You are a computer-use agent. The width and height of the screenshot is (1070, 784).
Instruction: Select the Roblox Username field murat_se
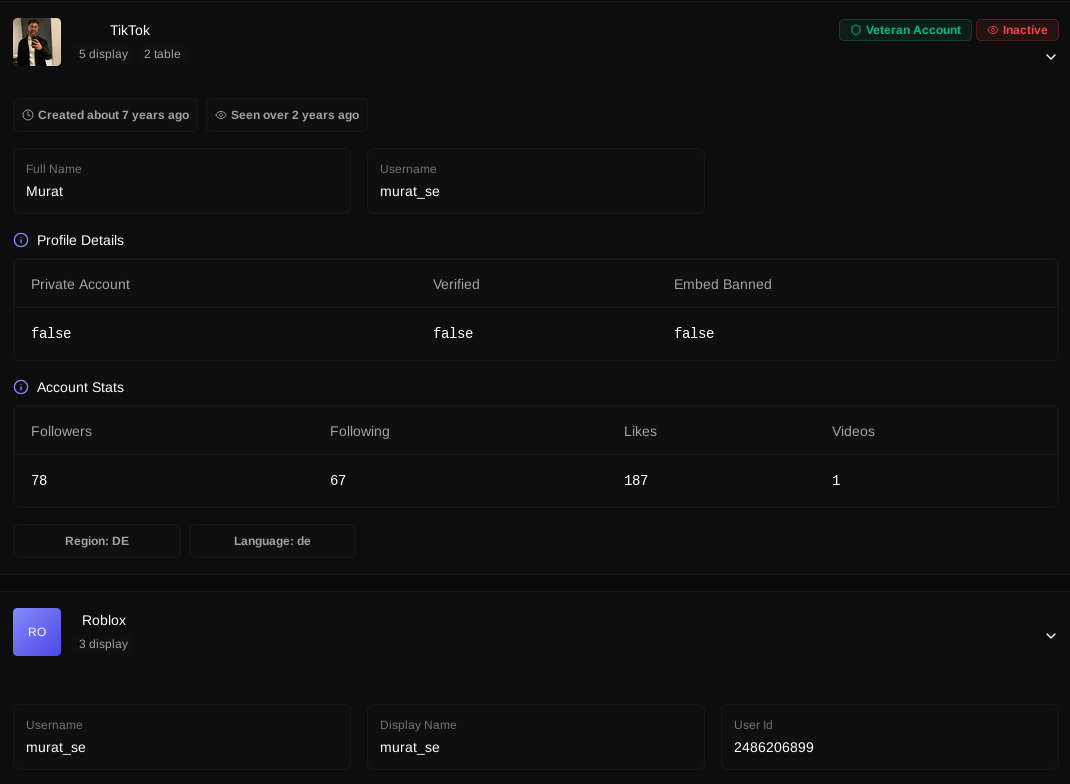[x=182, y=737]
